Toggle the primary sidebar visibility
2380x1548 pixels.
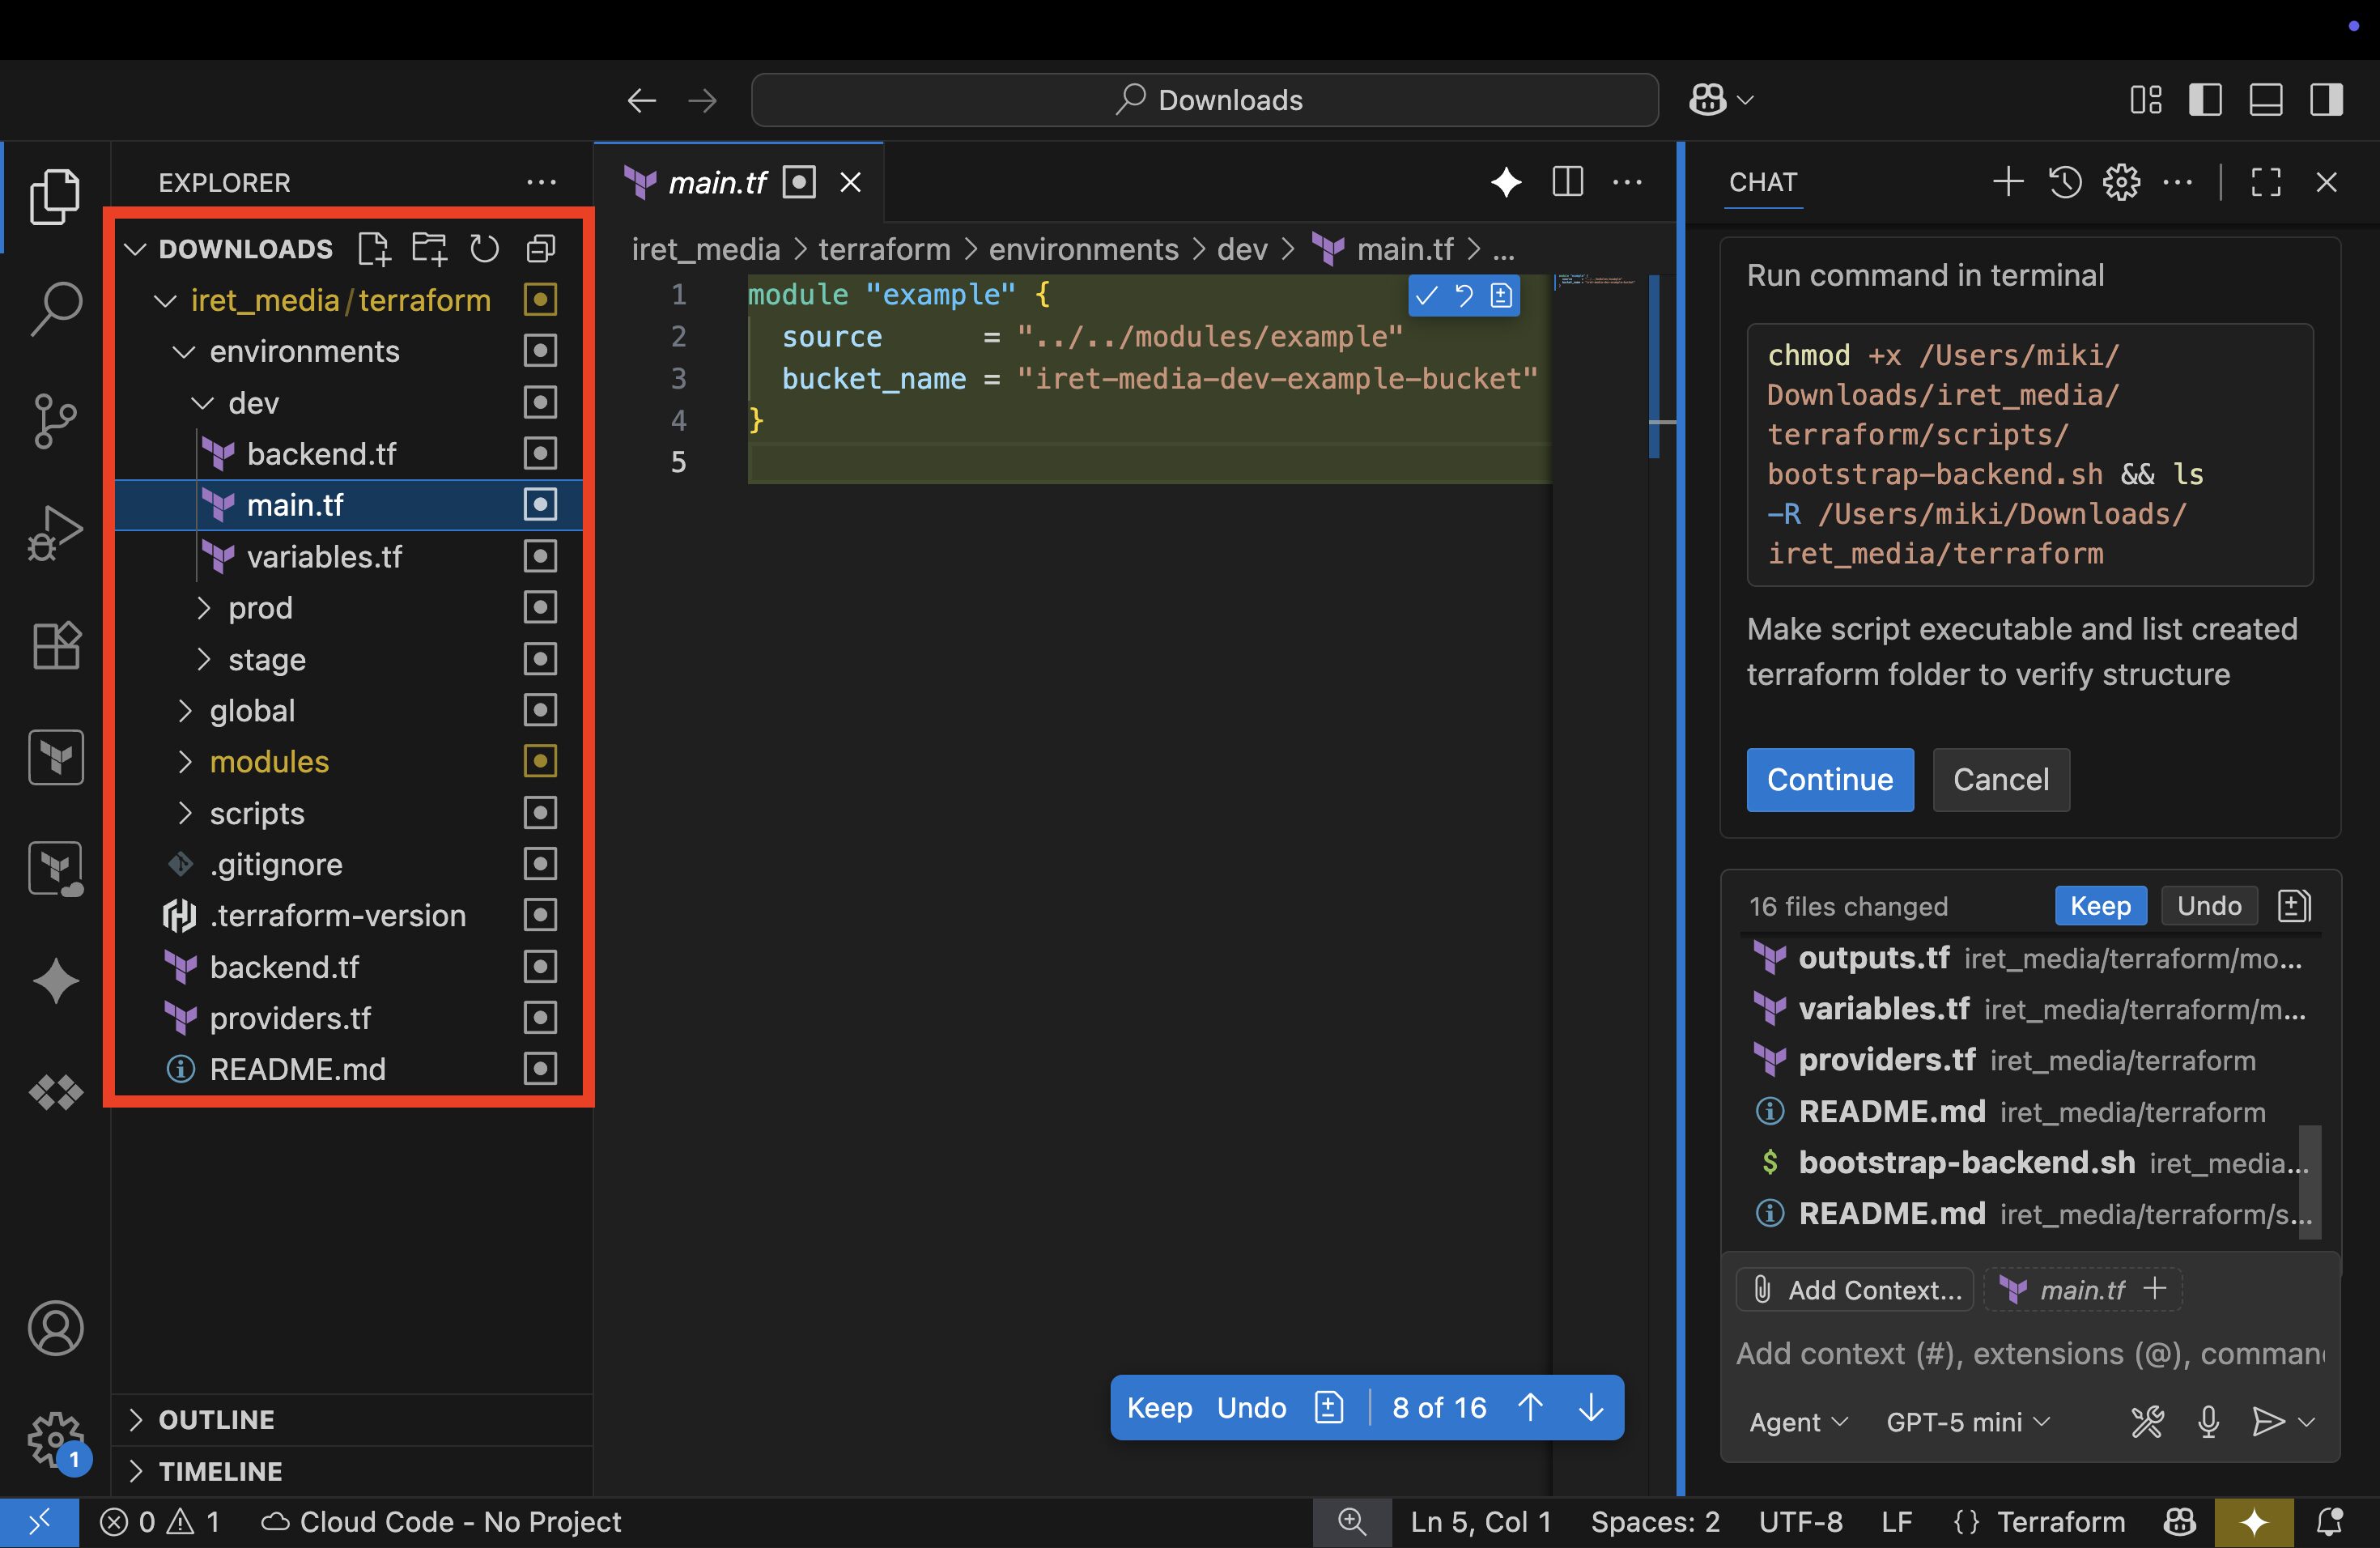(x=2205, y=100)
